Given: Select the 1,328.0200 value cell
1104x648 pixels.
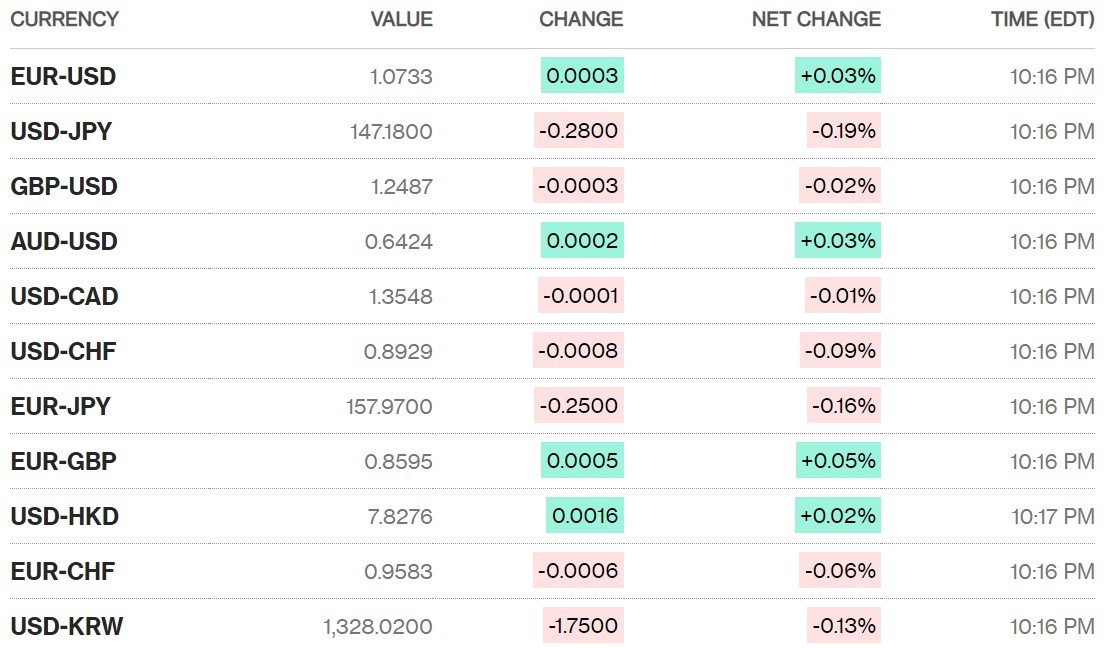Looking at the screenshot, I should [378, 626].
